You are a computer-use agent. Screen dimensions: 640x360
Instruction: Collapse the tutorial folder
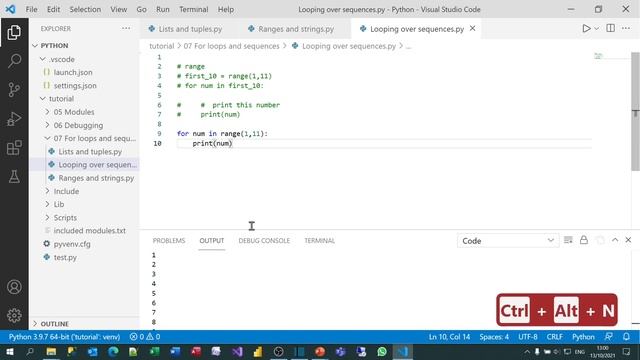[85, 99]
